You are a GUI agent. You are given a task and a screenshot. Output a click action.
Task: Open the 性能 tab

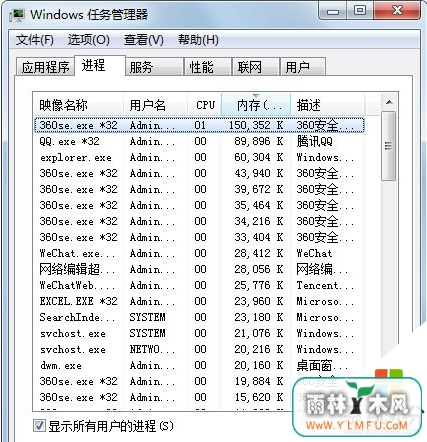pos(208,67)
